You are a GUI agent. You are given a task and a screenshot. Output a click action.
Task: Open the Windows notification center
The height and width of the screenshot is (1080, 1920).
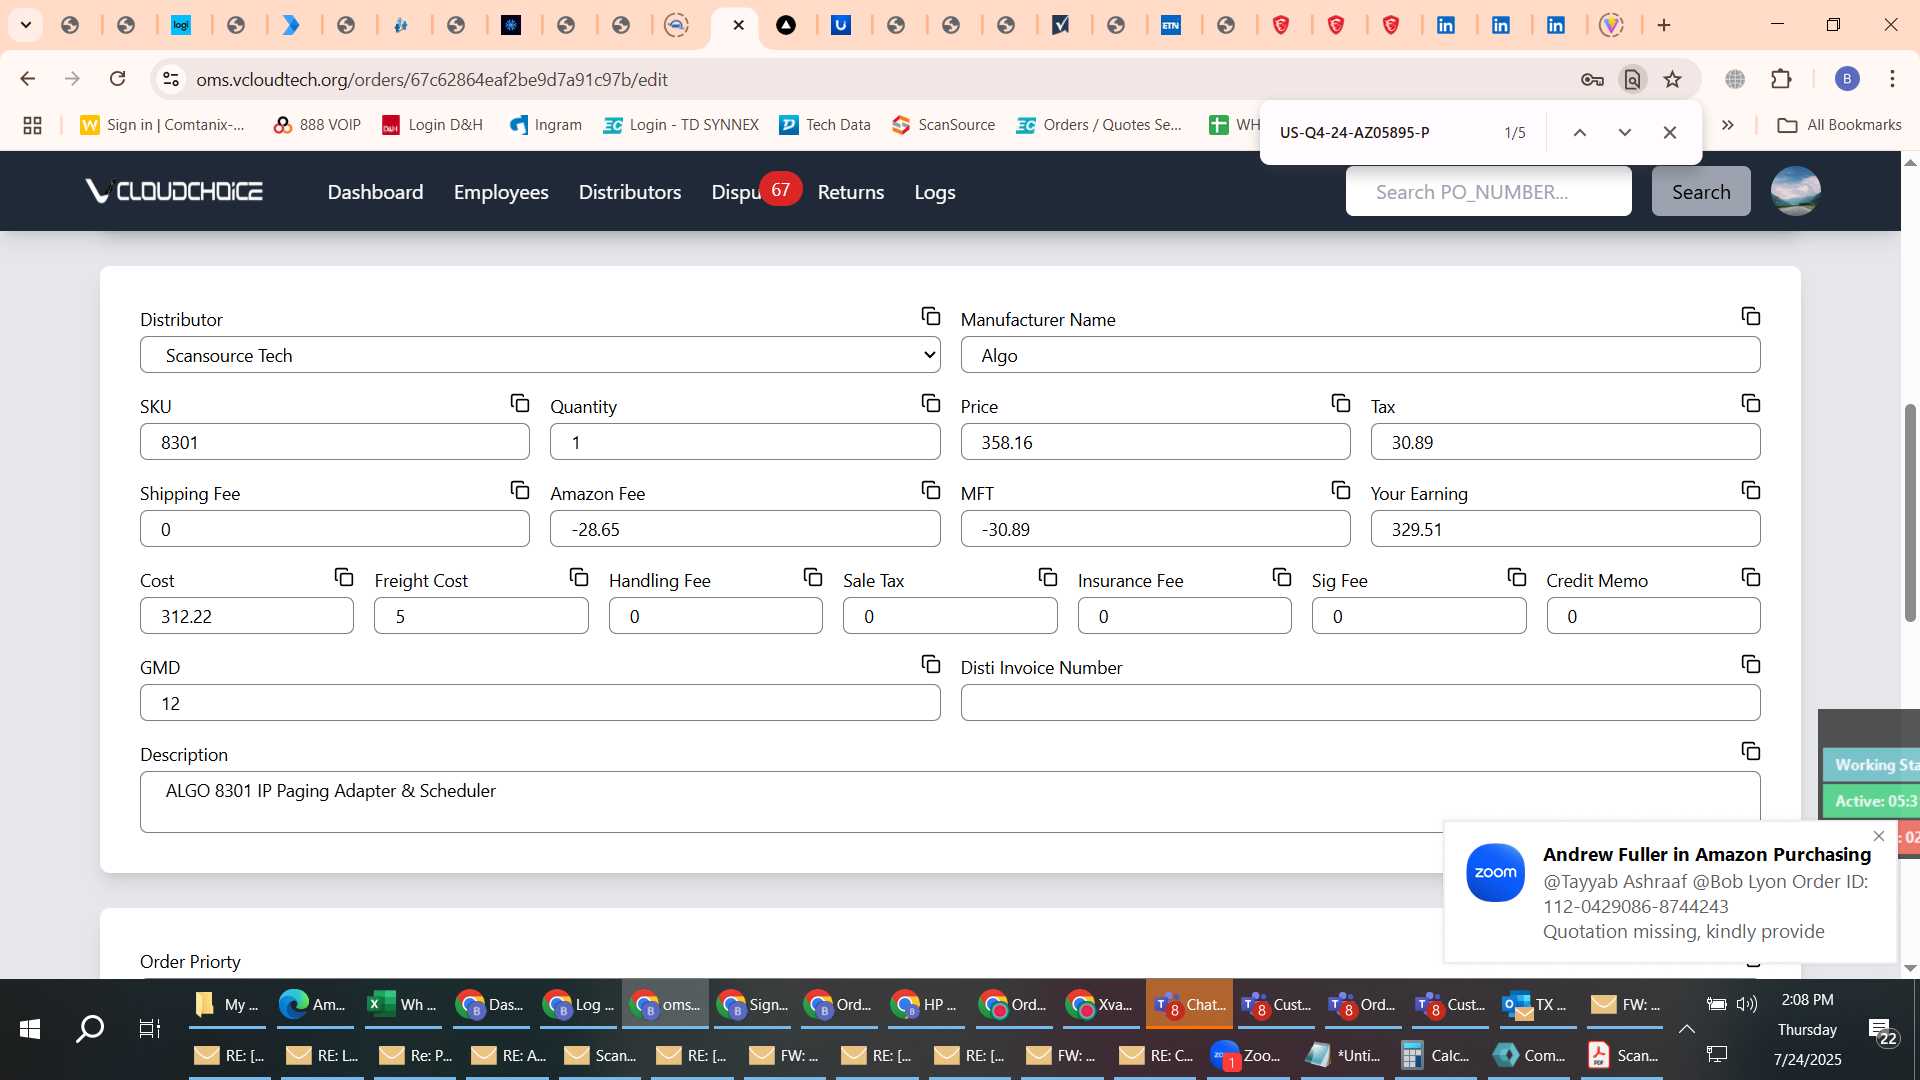[x=1881, y=1030]
